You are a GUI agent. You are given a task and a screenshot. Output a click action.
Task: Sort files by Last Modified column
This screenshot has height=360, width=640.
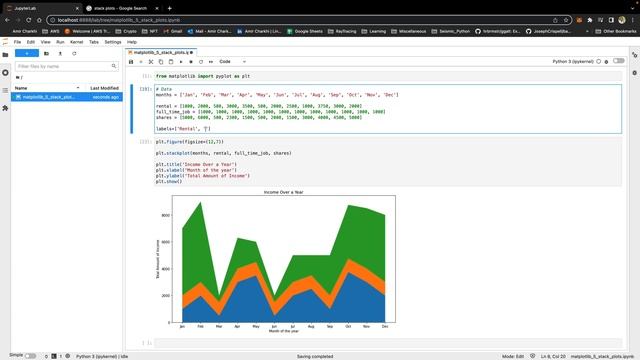pyautogui.click(x=104, y=88)
